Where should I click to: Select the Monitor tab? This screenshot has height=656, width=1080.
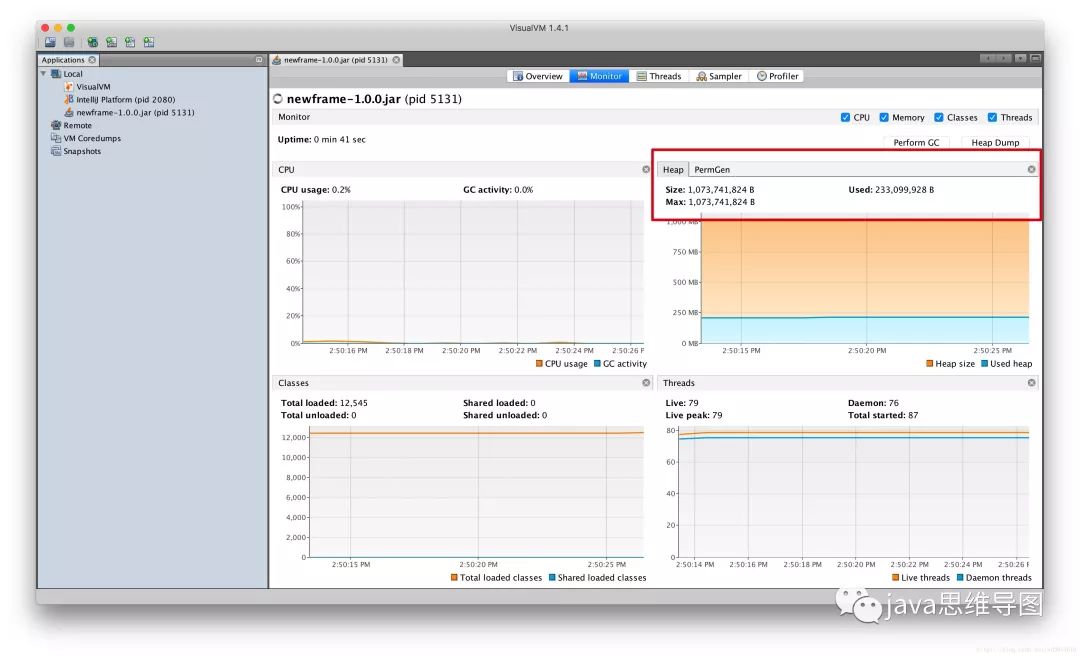pos(599,76)
